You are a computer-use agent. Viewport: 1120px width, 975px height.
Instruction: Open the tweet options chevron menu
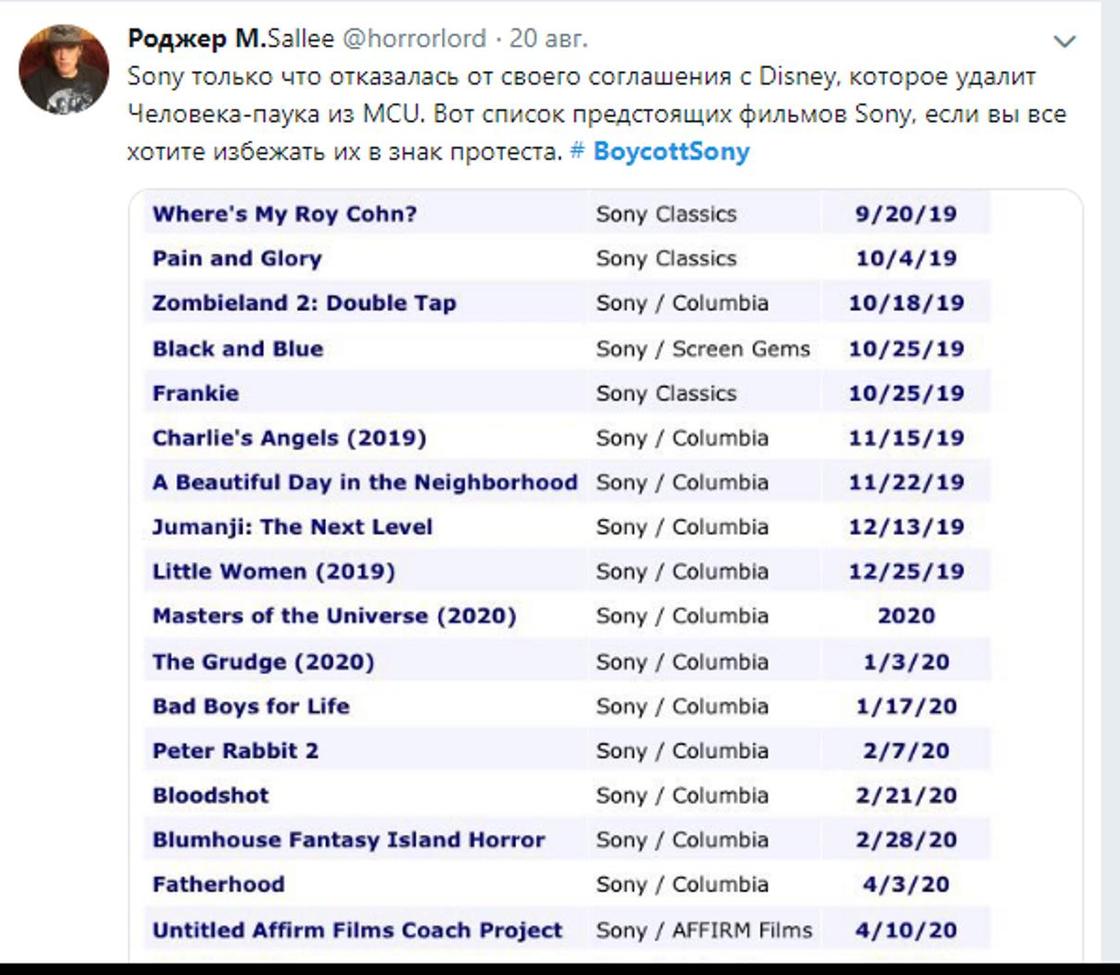pos(1064,41)
